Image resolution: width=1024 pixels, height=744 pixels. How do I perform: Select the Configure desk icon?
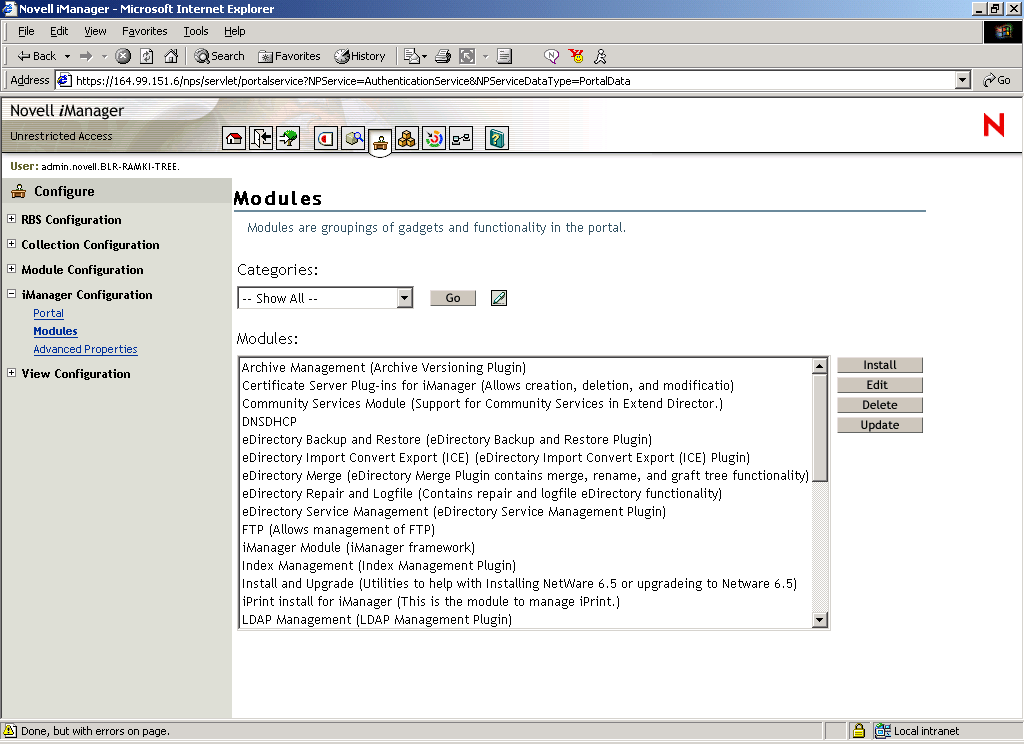(380, 138)
